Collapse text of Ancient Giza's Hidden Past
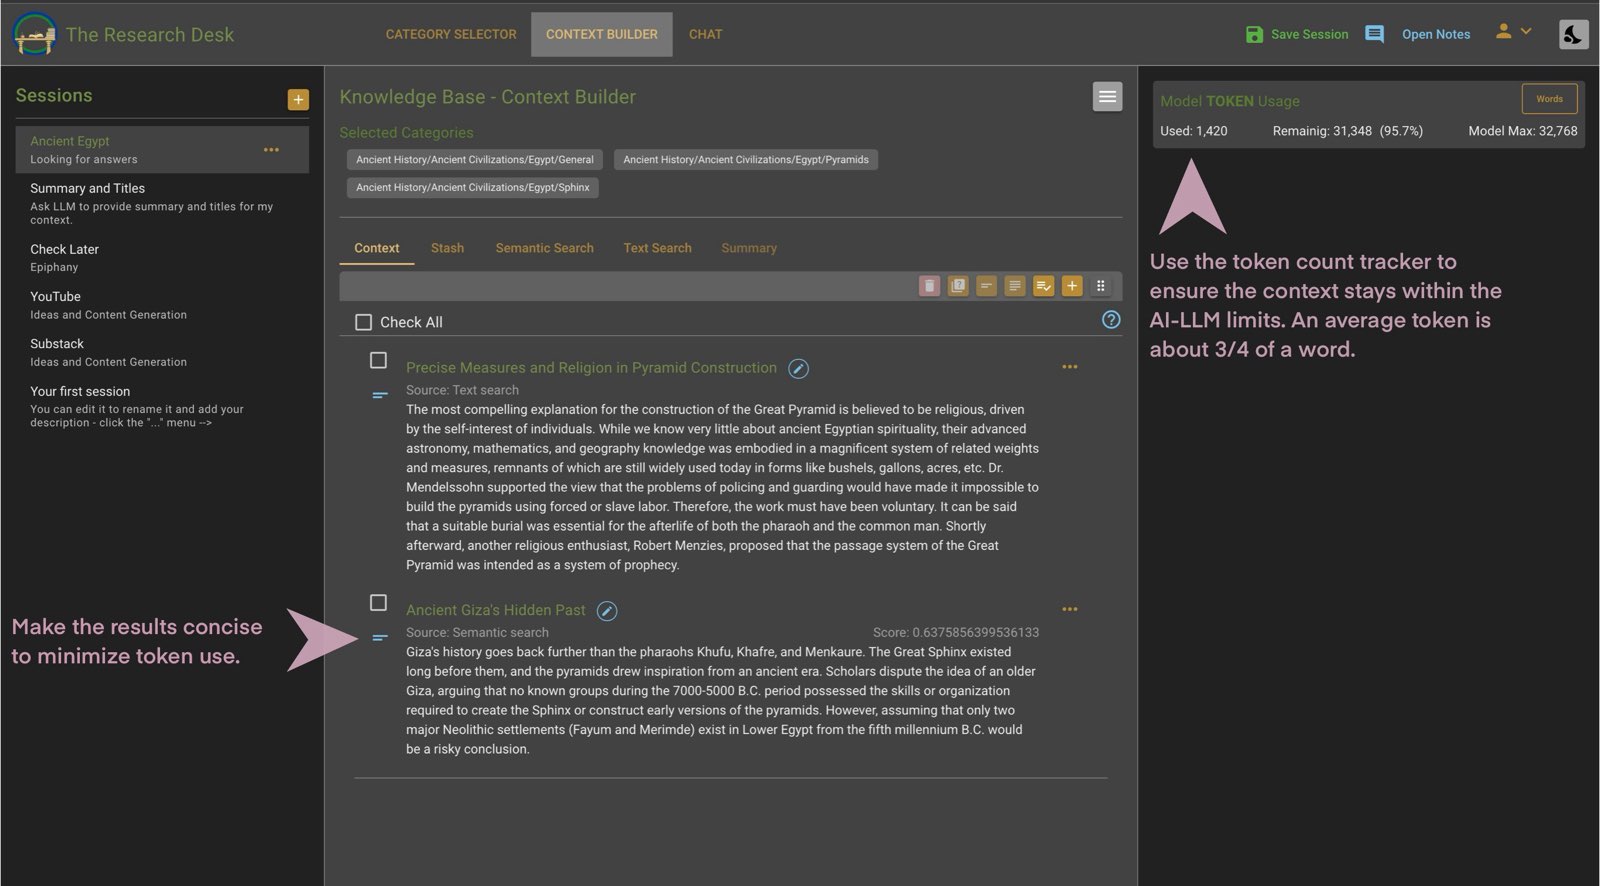The height and width of the screenshot is (886, 1600). pyautogui.click(x=379, y=637)
